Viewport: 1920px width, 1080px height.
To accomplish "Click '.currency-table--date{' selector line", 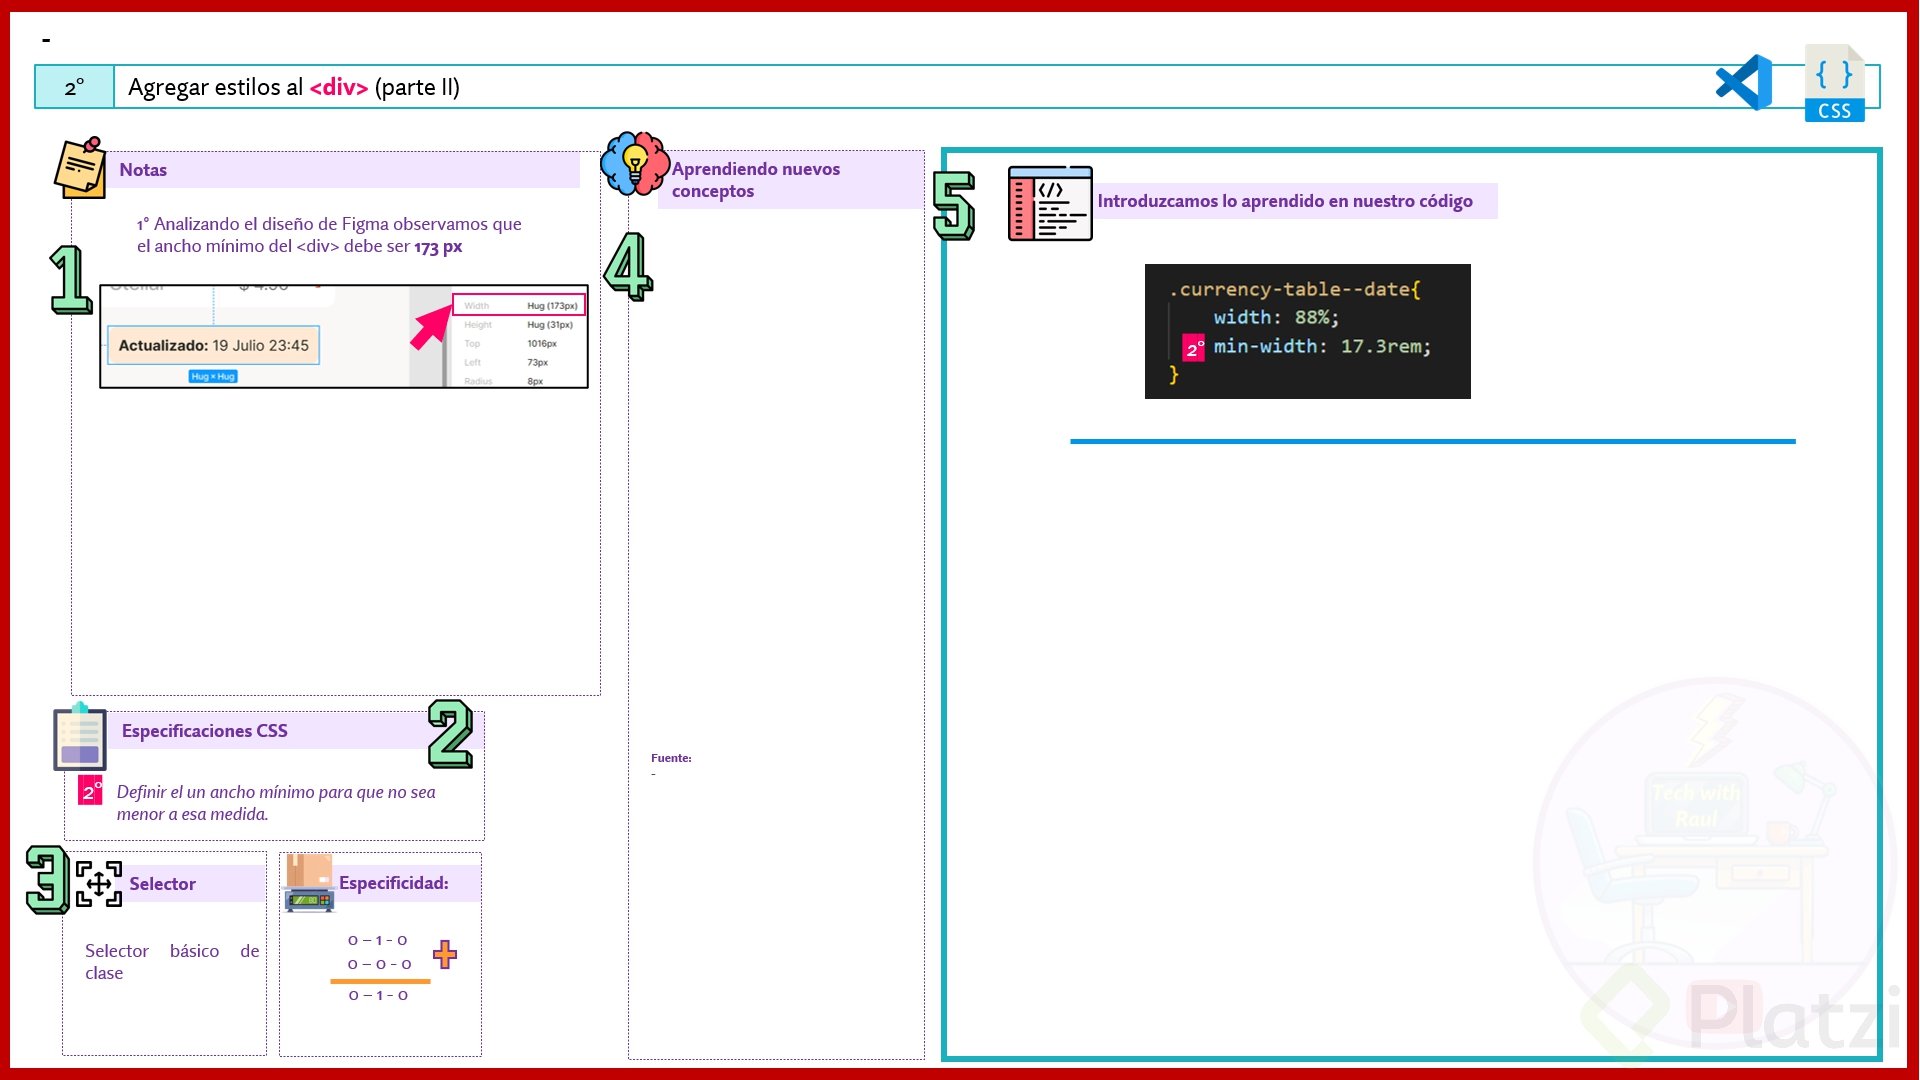I will click(1295, 289).
